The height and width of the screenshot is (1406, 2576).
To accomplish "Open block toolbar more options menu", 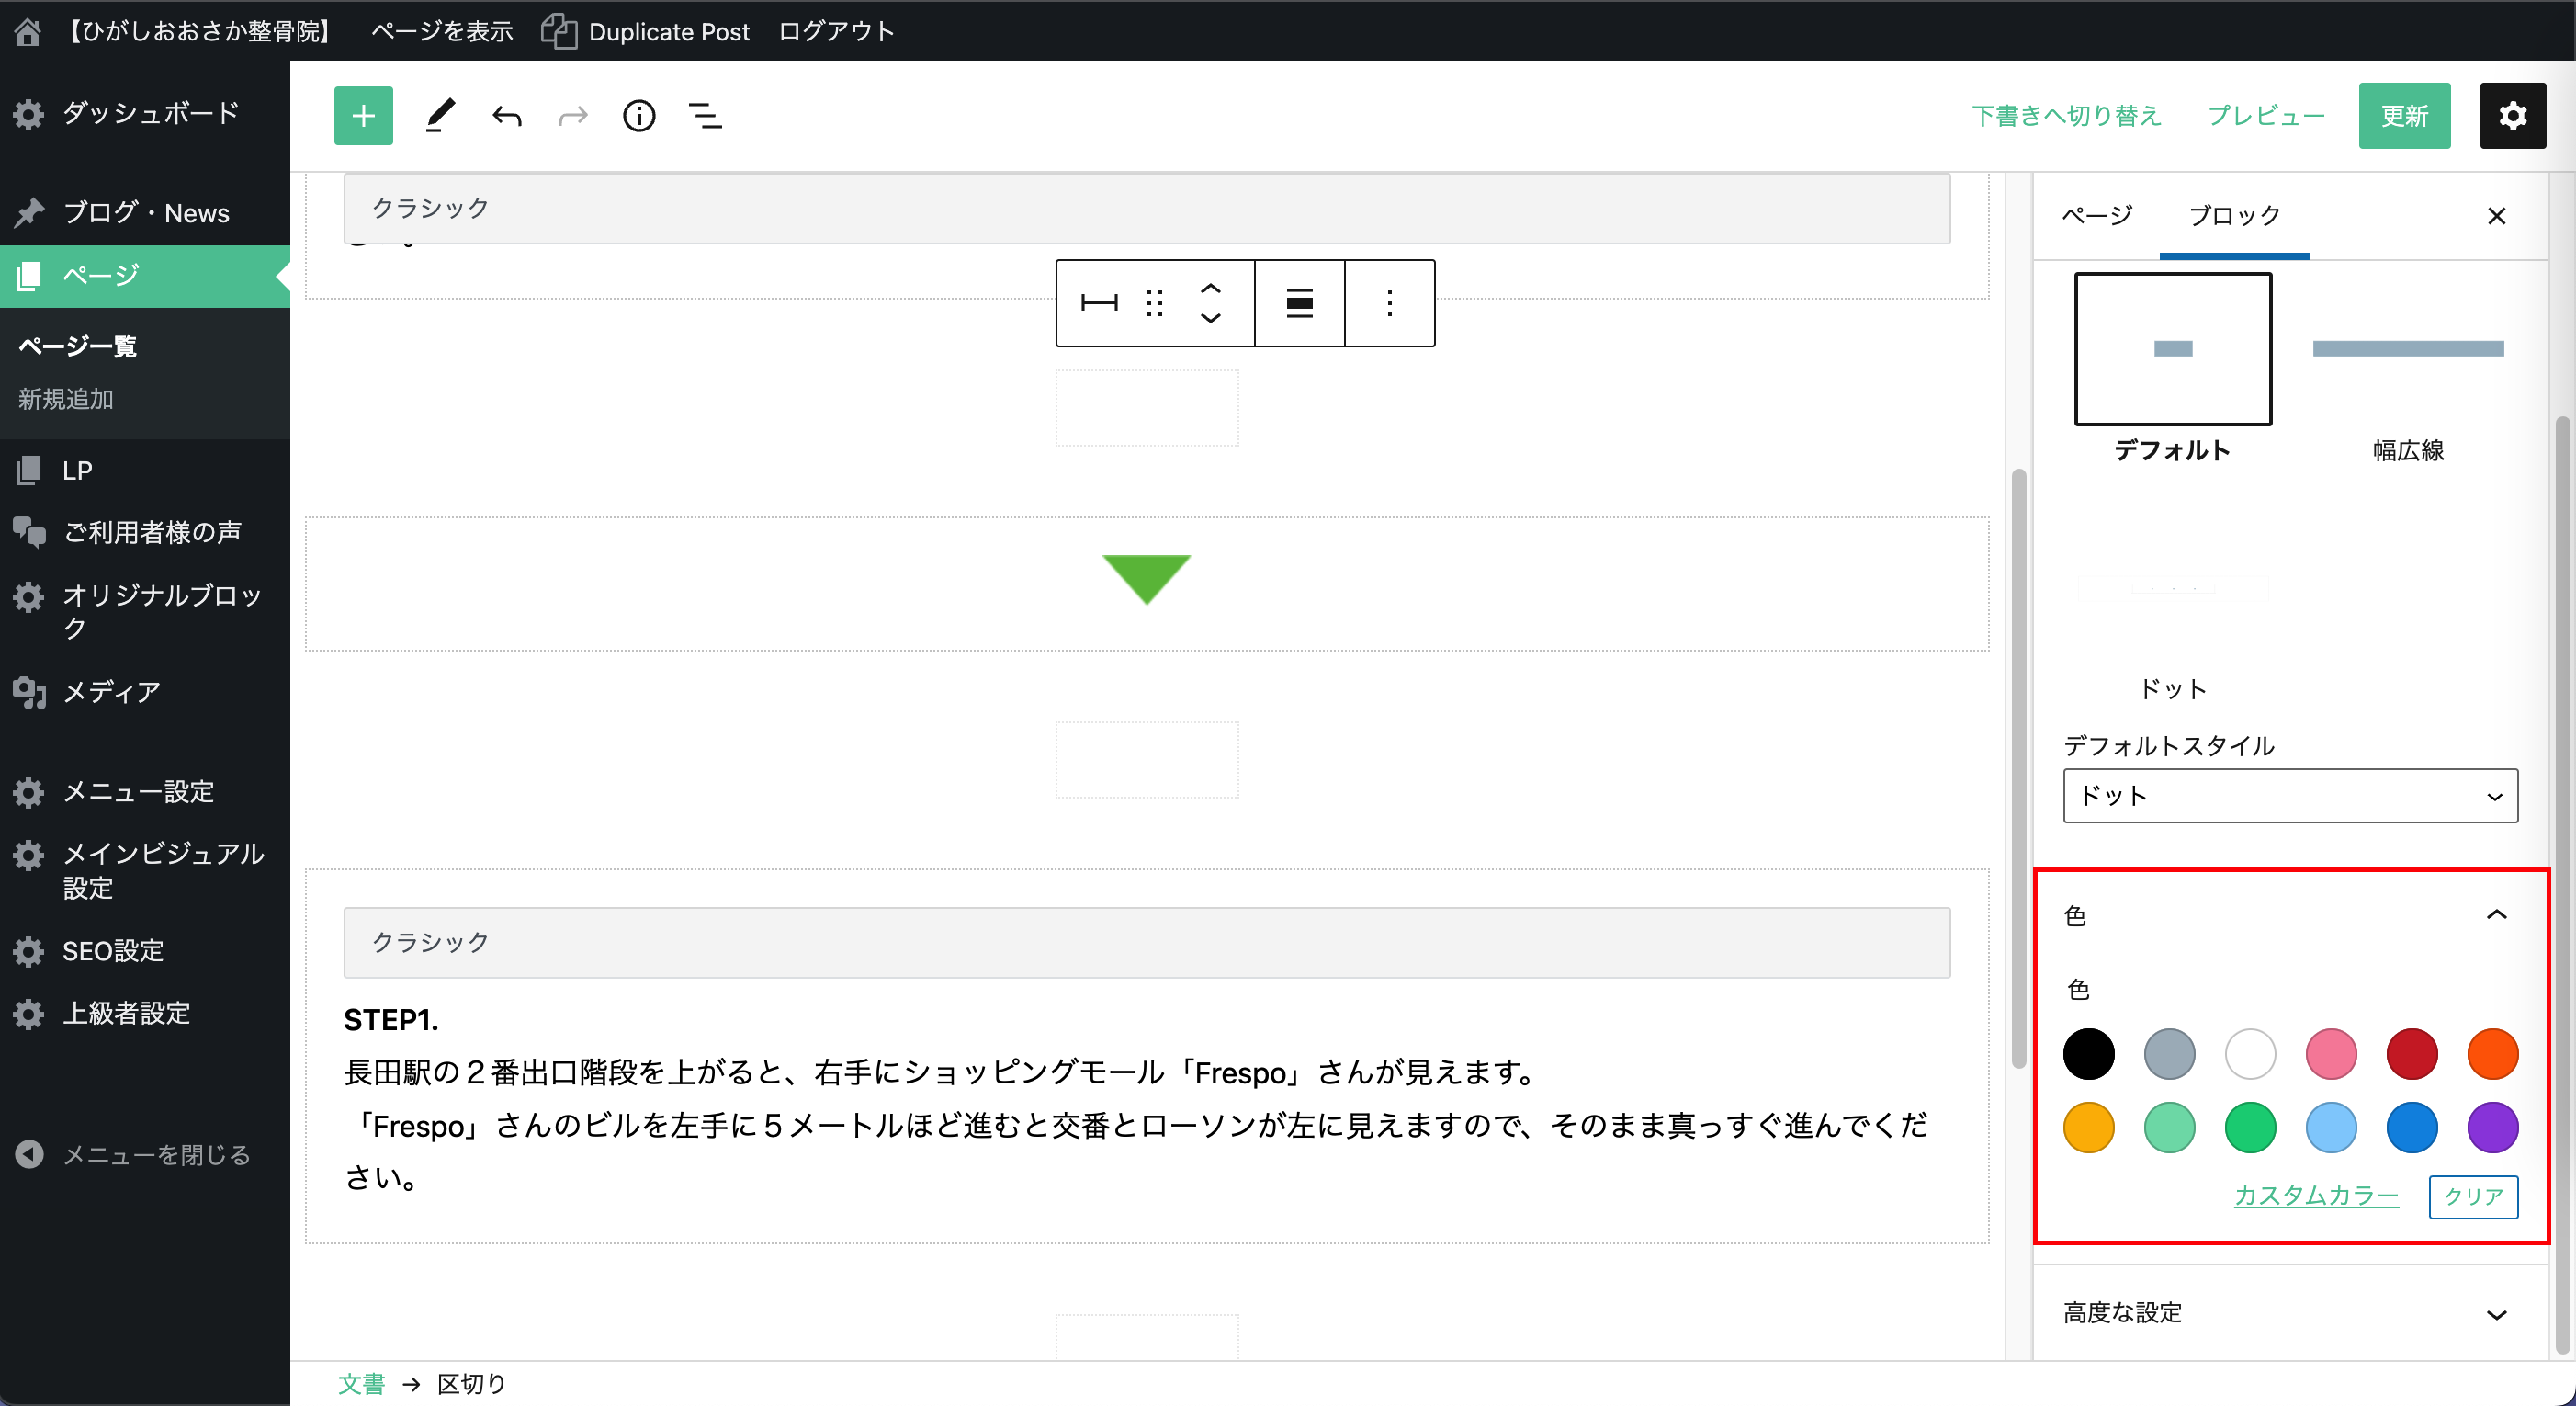I will [x=1389, y=303].
